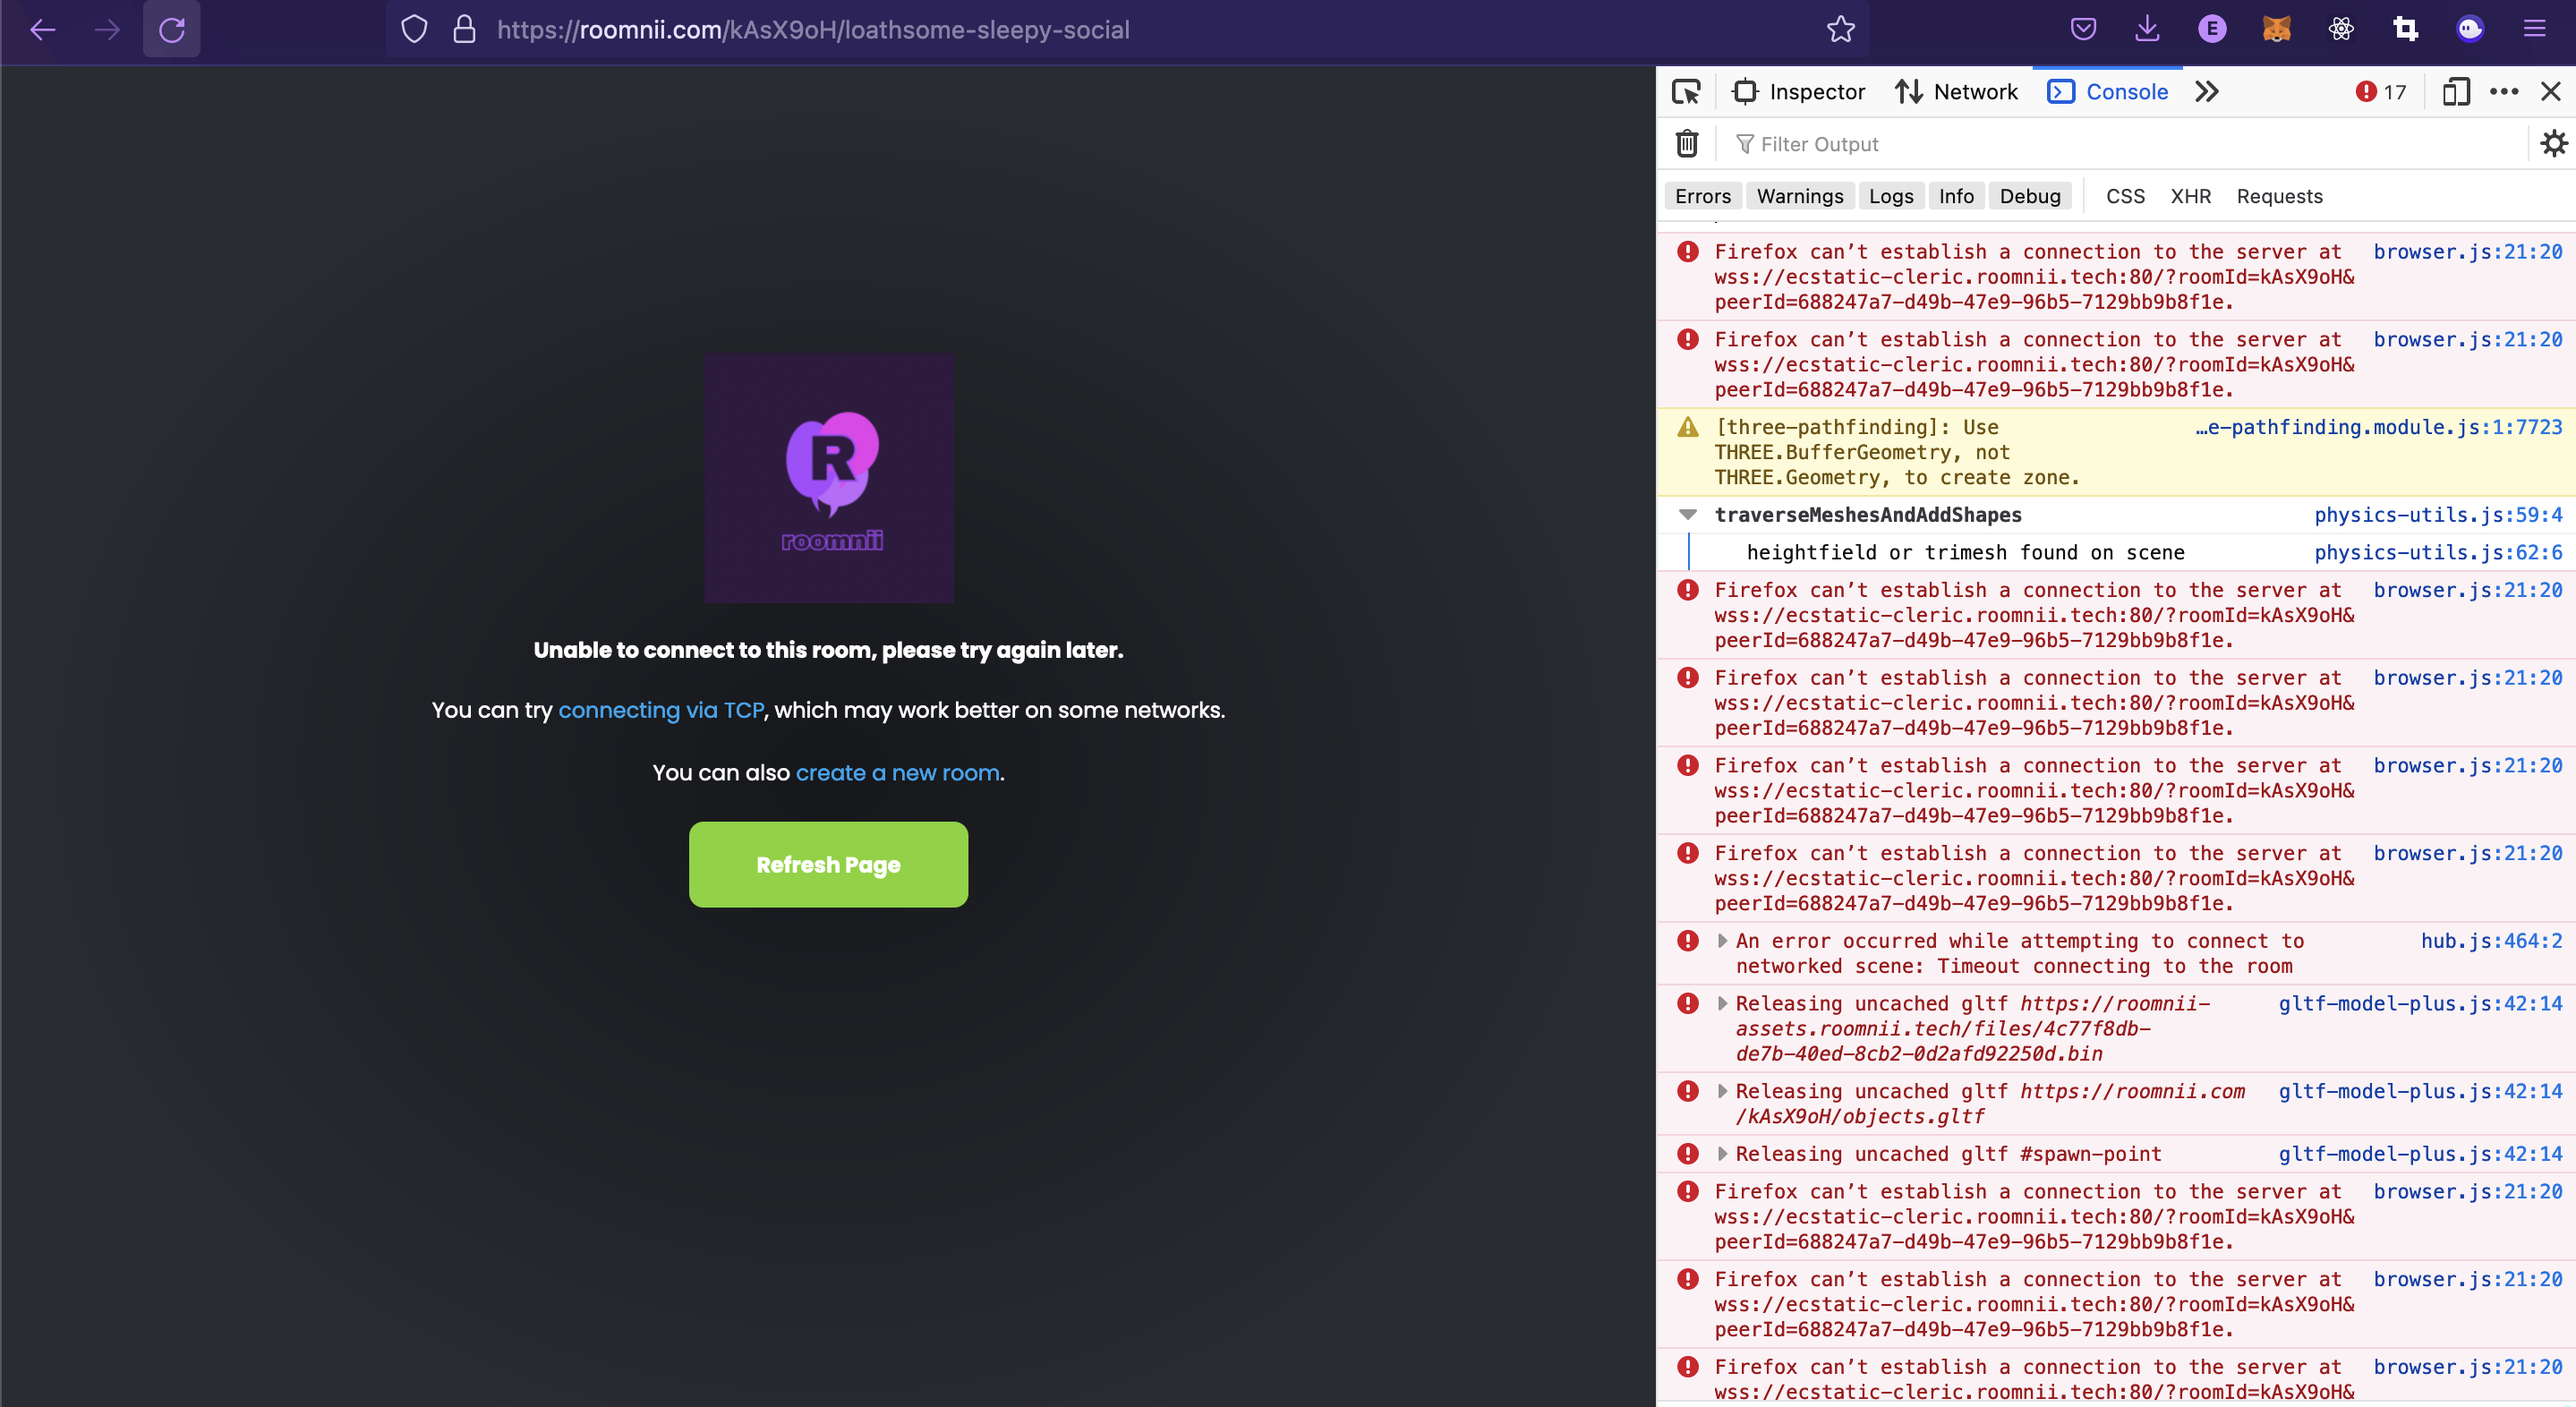
Task: Switch to the Network tab
Action: pyautogui.click(x=1957, y=92)
